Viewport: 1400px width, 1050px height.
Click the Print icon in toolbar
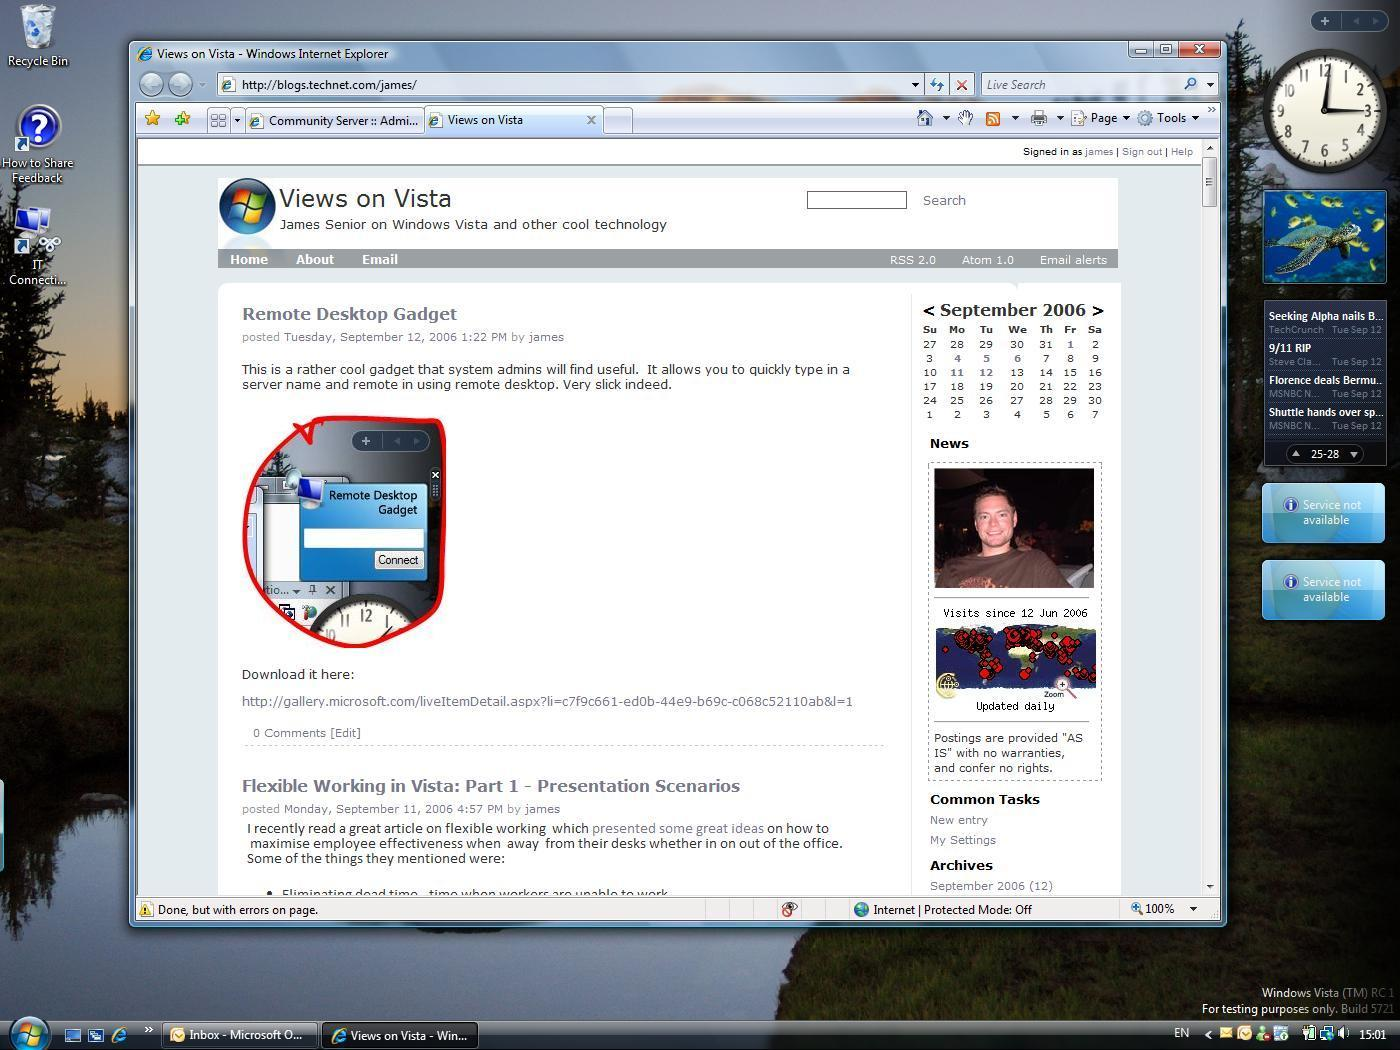point(1039,118)
